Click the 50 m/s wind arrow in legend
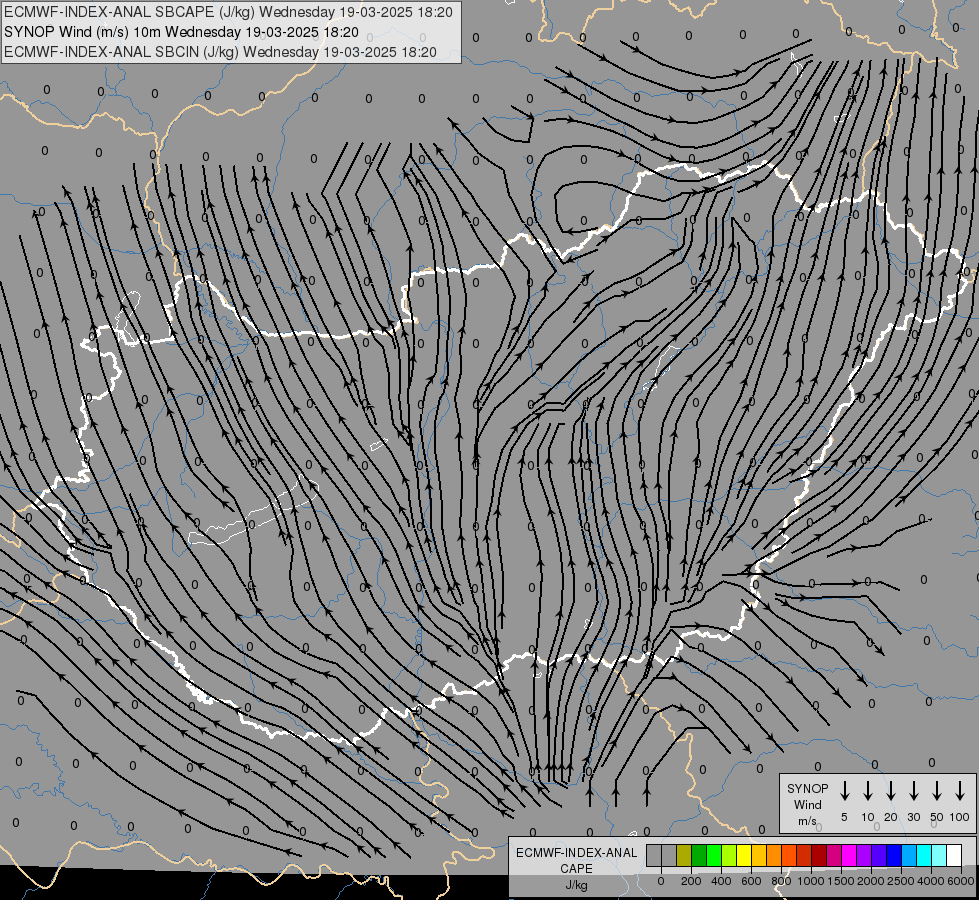The width and height of the screenshot is (979, 900). (937, 791)
